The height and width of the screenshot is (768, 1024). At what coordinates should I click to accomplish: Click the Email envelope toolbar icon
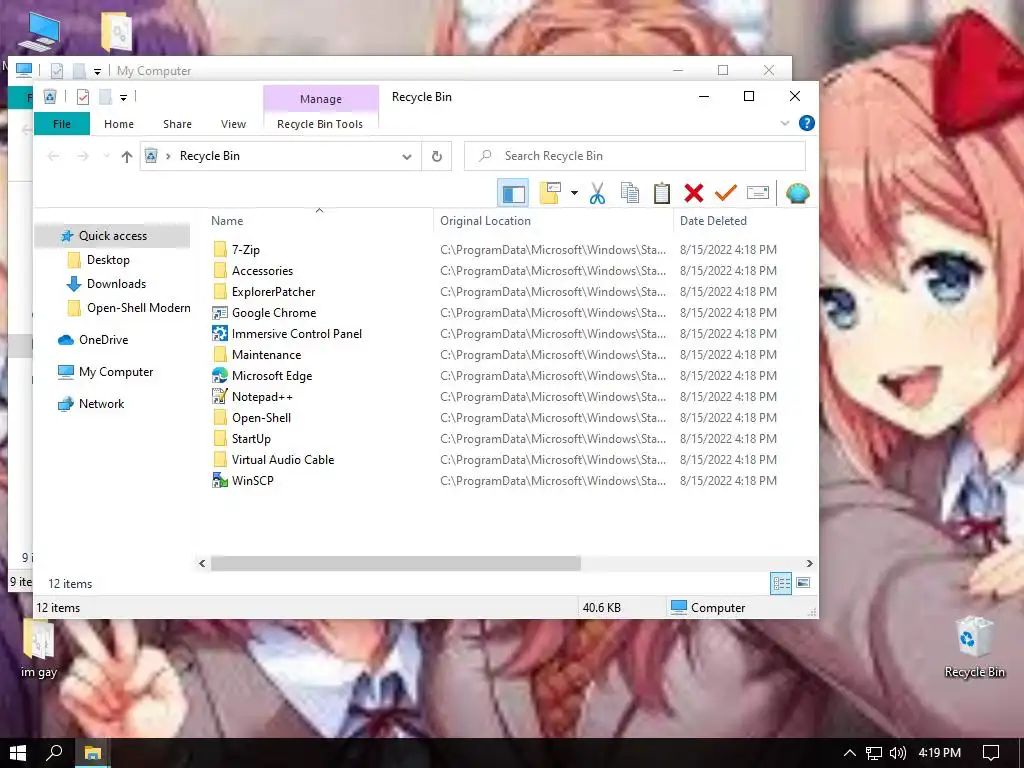click(758, 193)
